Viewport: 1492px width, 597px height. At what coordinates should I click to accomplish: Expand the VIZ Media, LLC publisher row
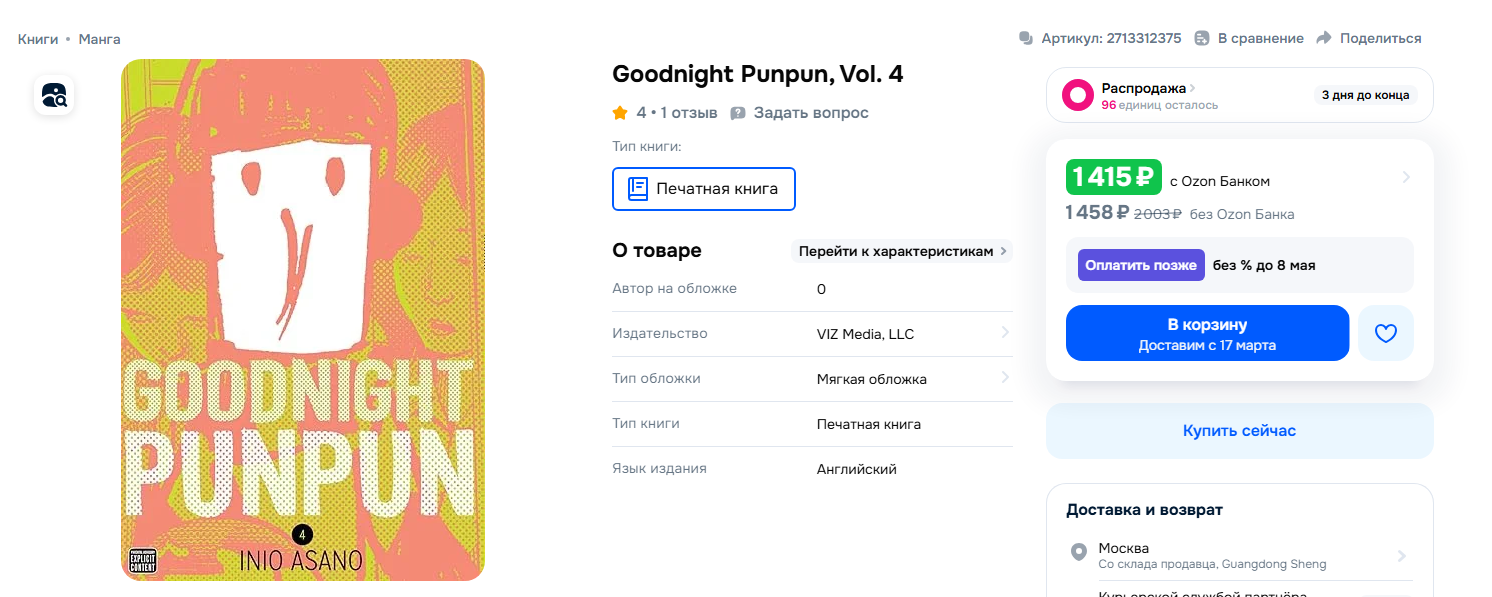click(x=1004, y=333)
